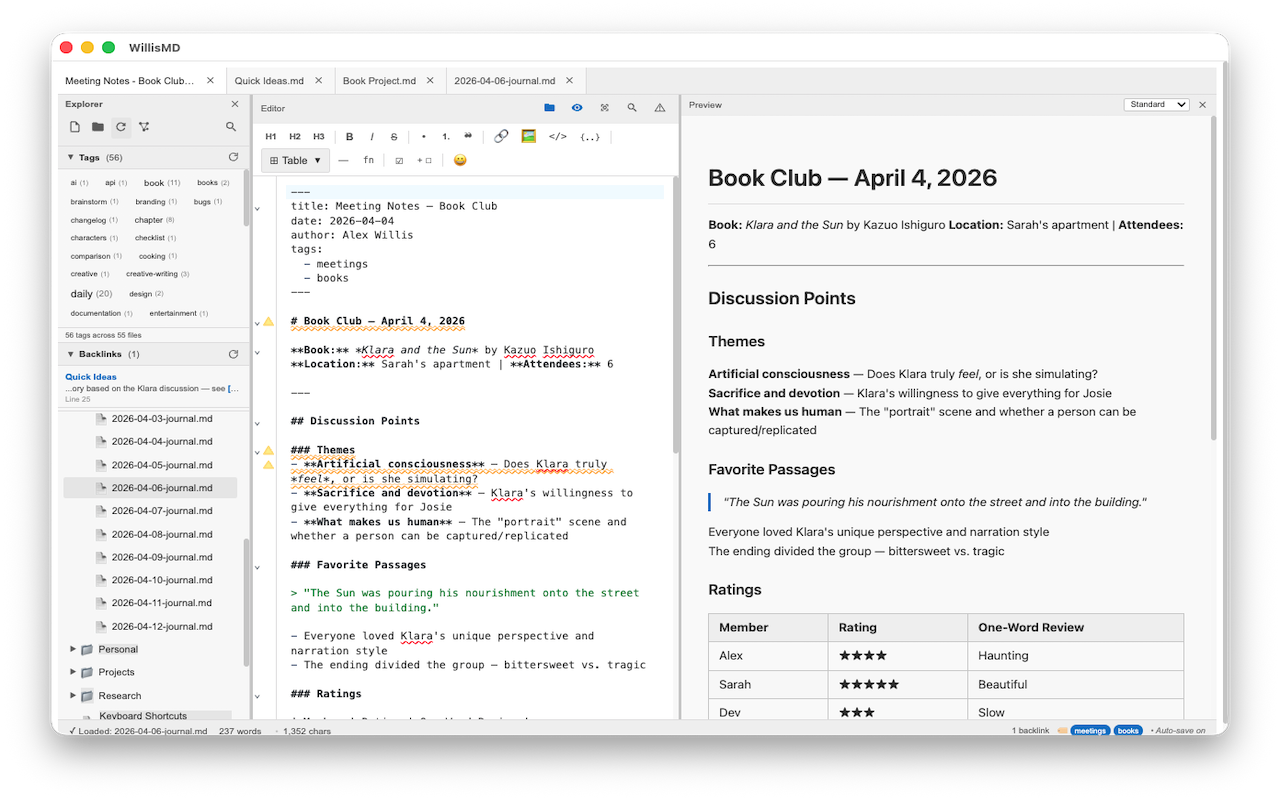Create a new file in the Explorer
Screen dimensions: 1280x800
[74, 127]
